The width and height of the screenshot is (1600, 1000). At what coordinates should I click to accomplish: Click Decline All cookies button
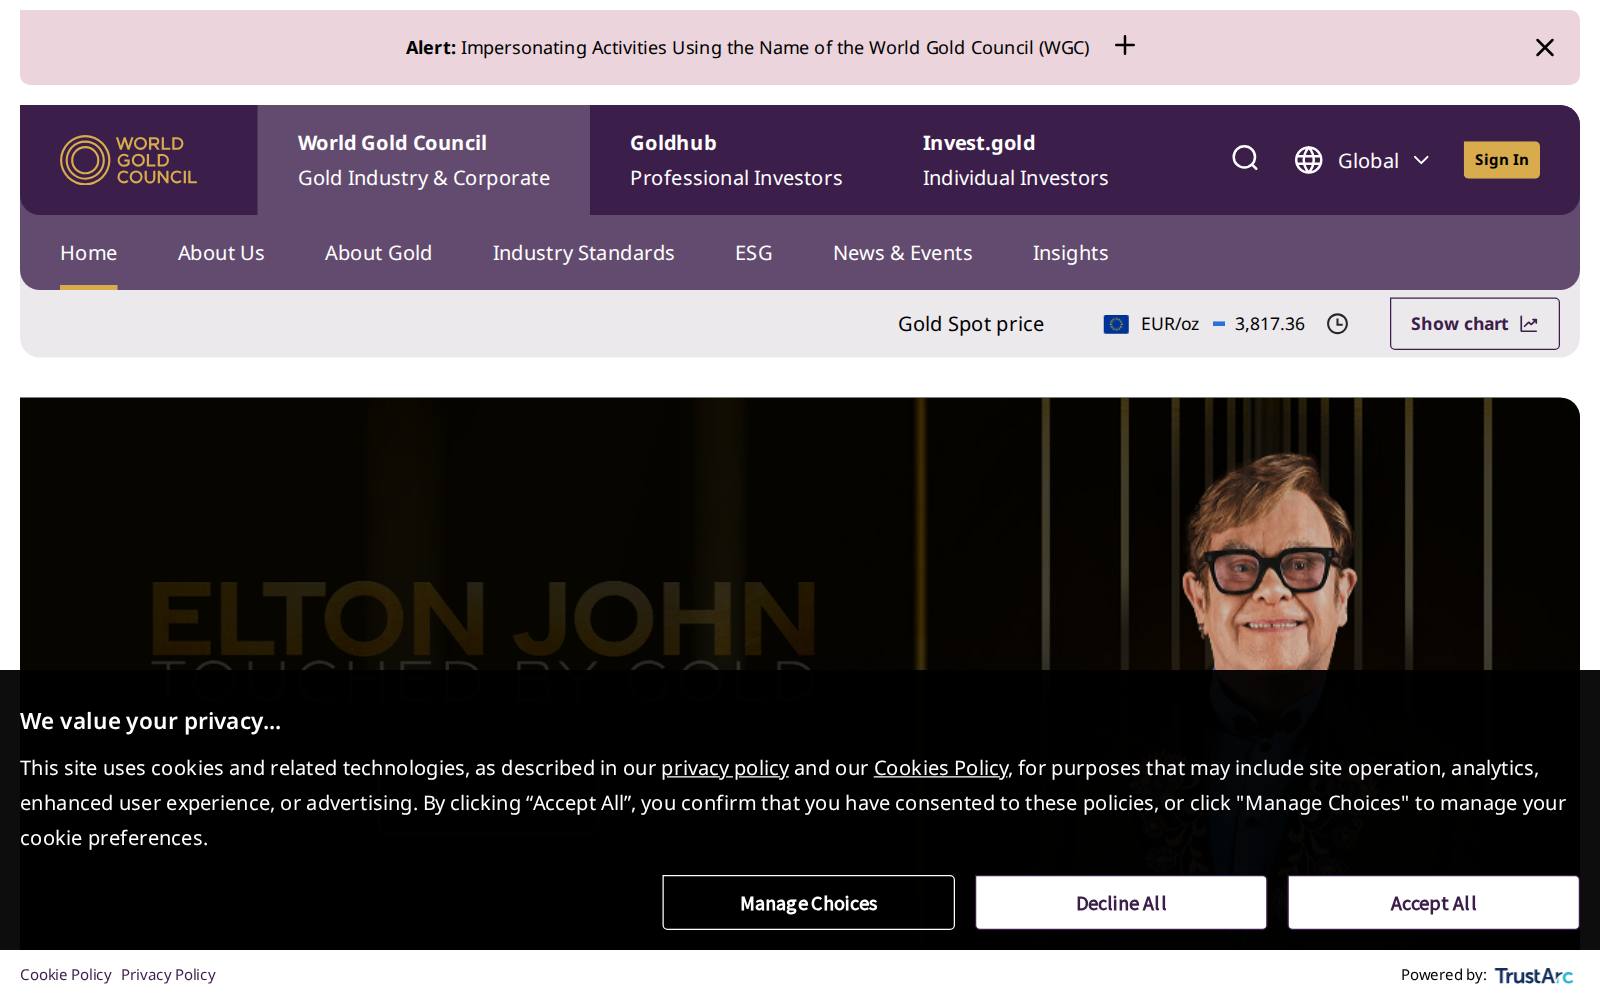click(1121, 903)
